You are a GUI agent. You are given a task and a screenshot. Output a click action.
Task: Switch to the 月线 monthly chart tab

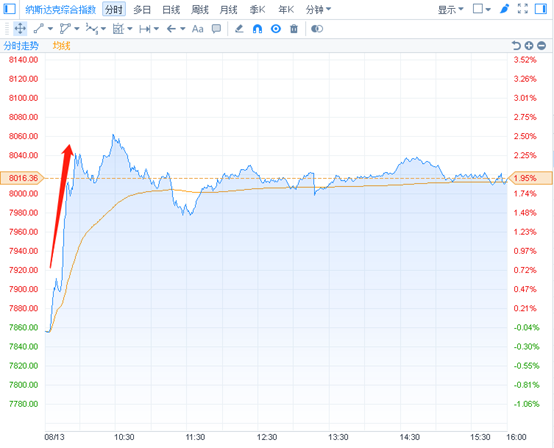228,10
